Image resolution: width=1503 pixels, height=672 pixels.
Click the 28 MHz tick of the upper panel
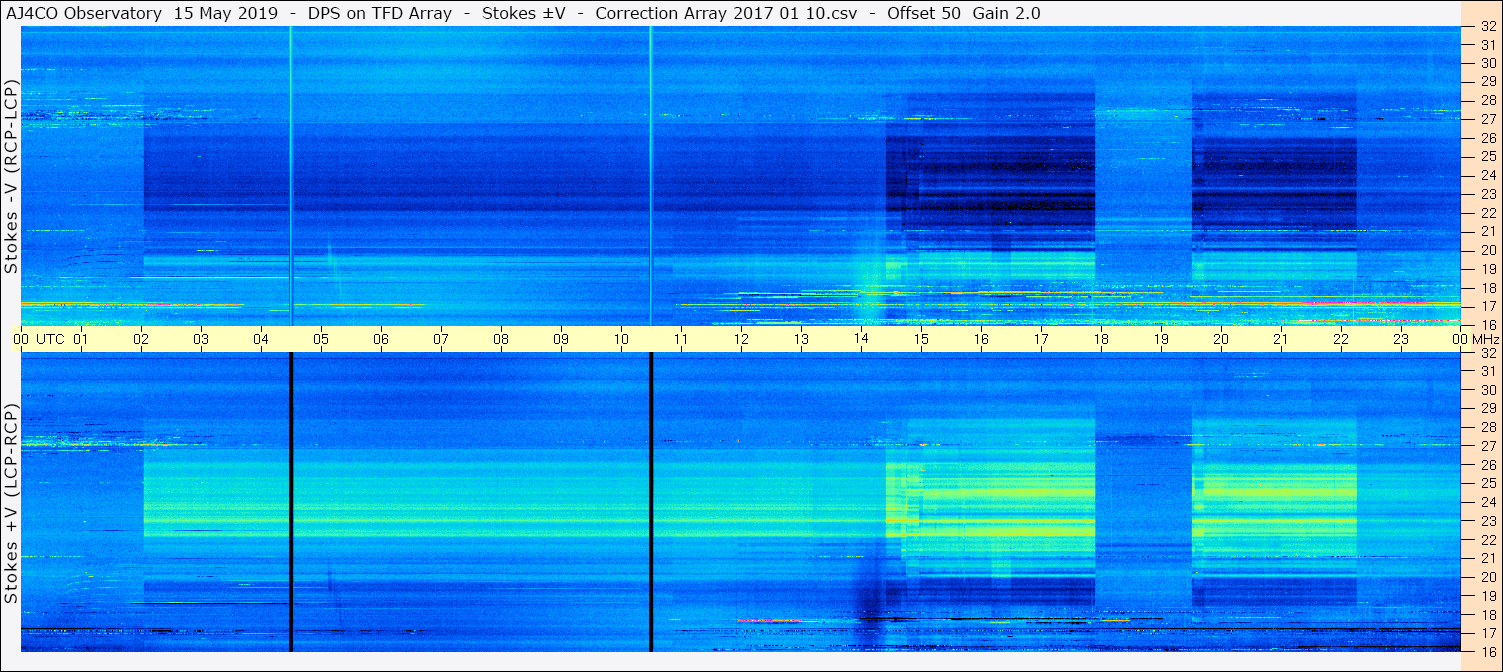click(1487, 100)
